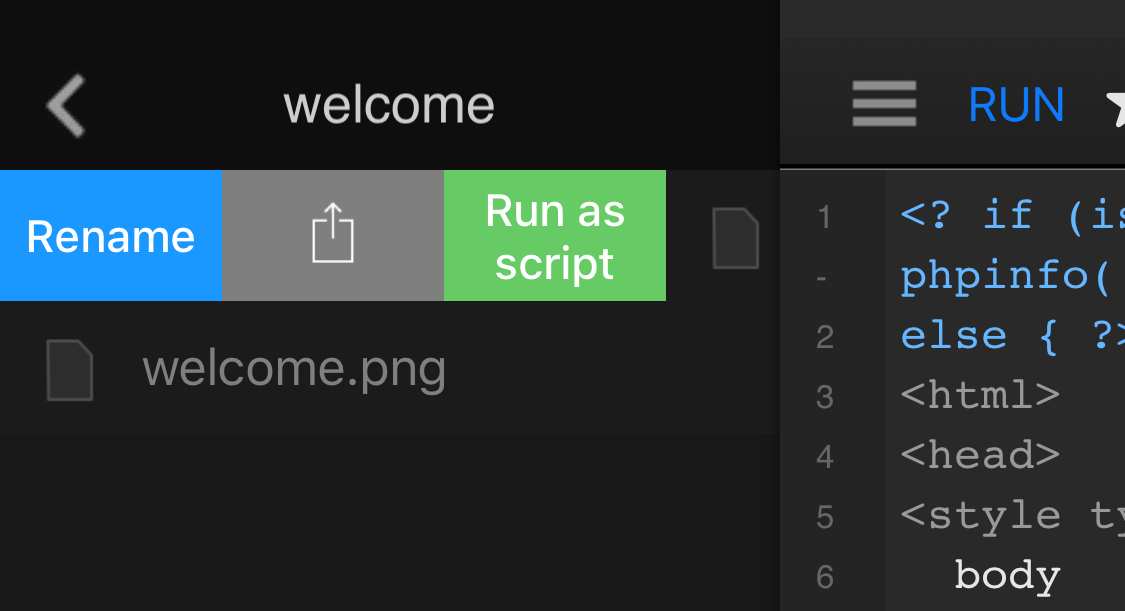Viewport: 1125px width, 611px height.
Task: Click the word body on line 6
Action: click(x=1006, y=576)
